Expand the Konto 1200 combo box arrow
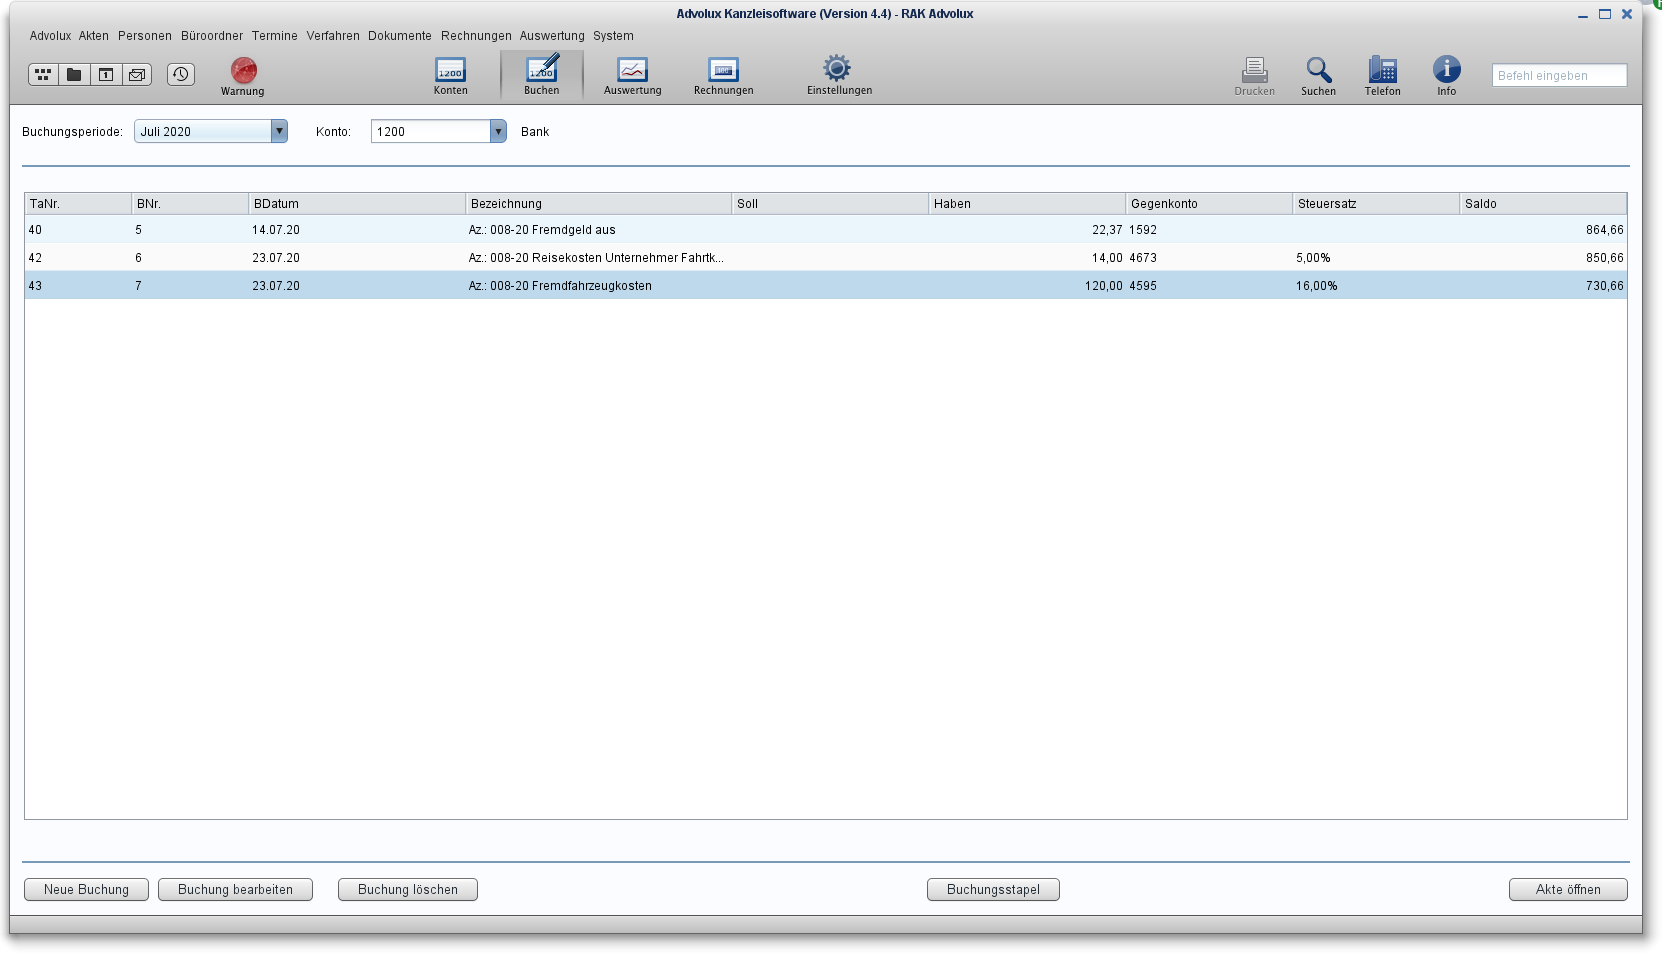This screenshot has height=953, width=1662. tap(498, 131)
